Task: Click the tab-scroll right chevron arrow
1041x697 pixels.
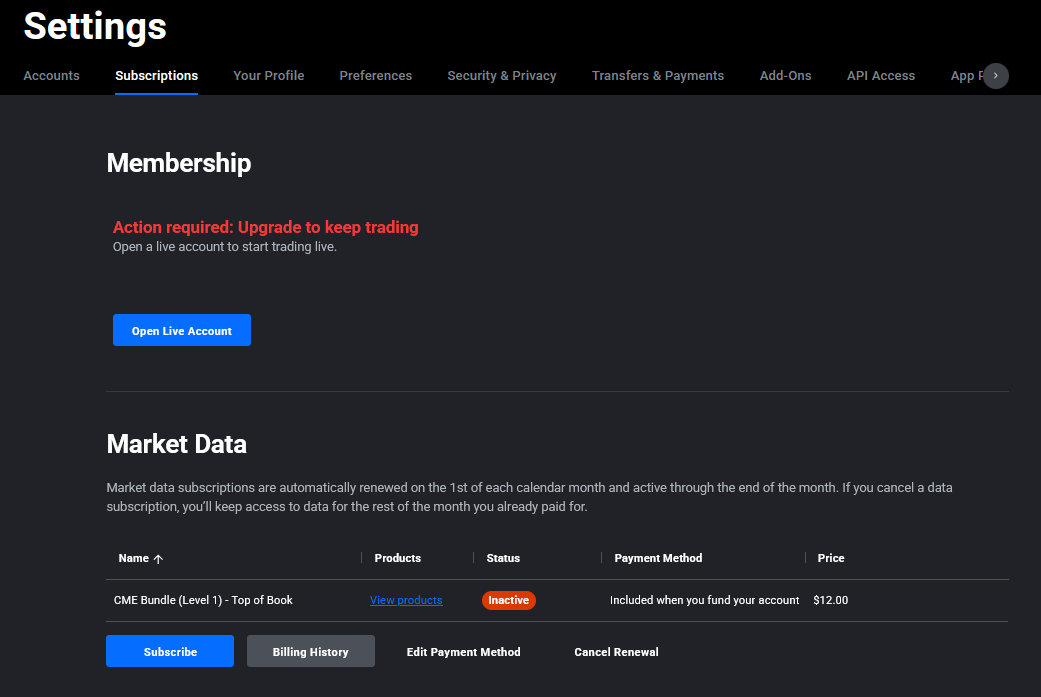Action: [995, 76]
